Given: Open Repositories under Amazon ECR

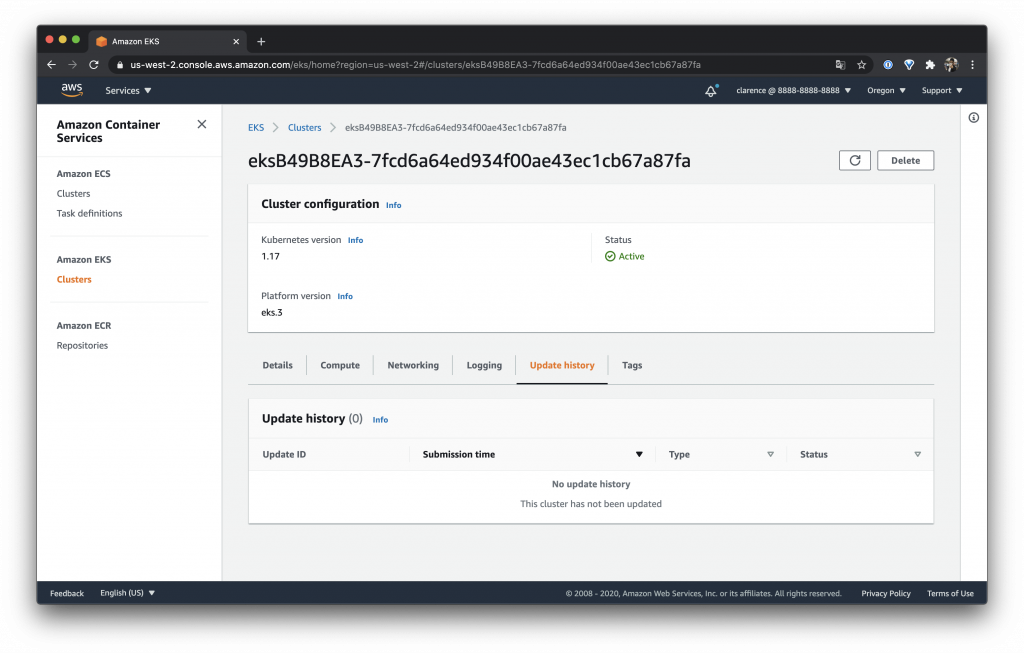Looking at the screenshot, I should click(82, 345).
